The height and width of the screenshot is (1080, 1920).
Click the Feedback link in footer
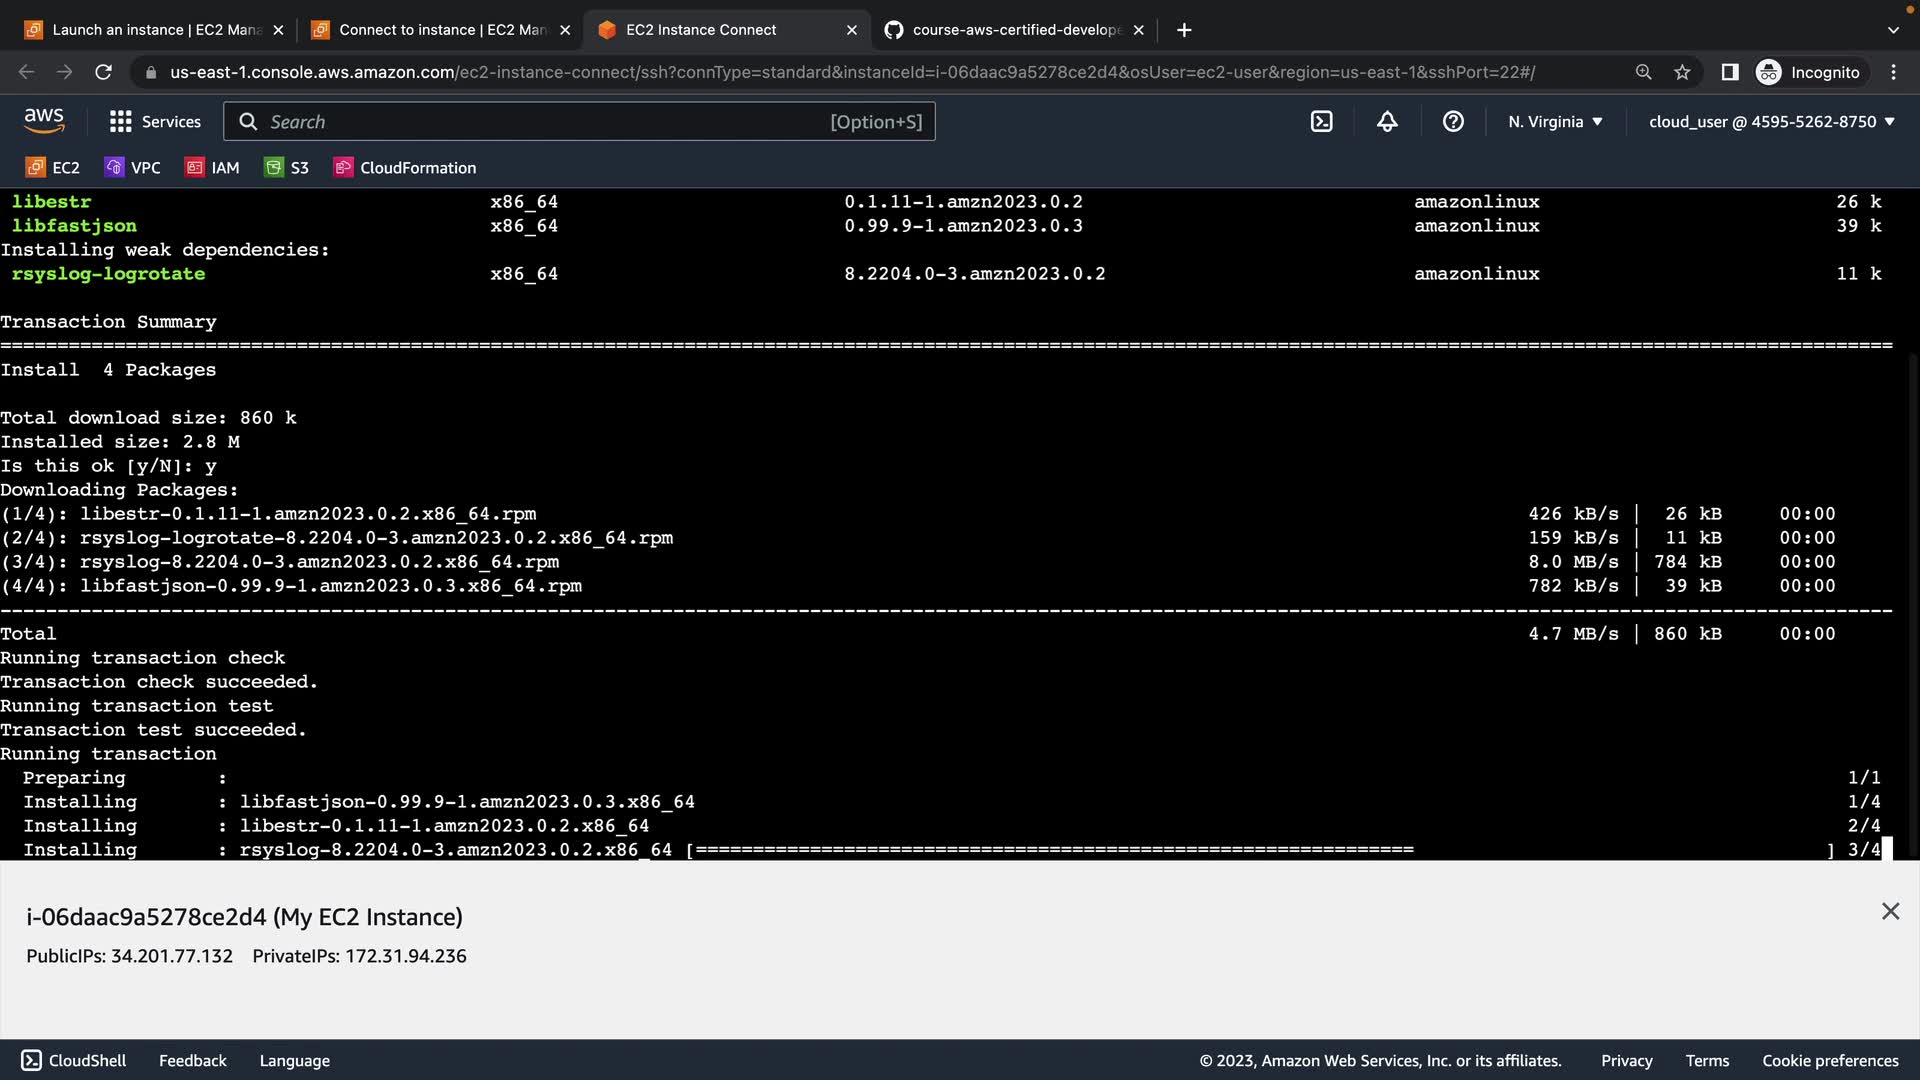point(193,1061)
